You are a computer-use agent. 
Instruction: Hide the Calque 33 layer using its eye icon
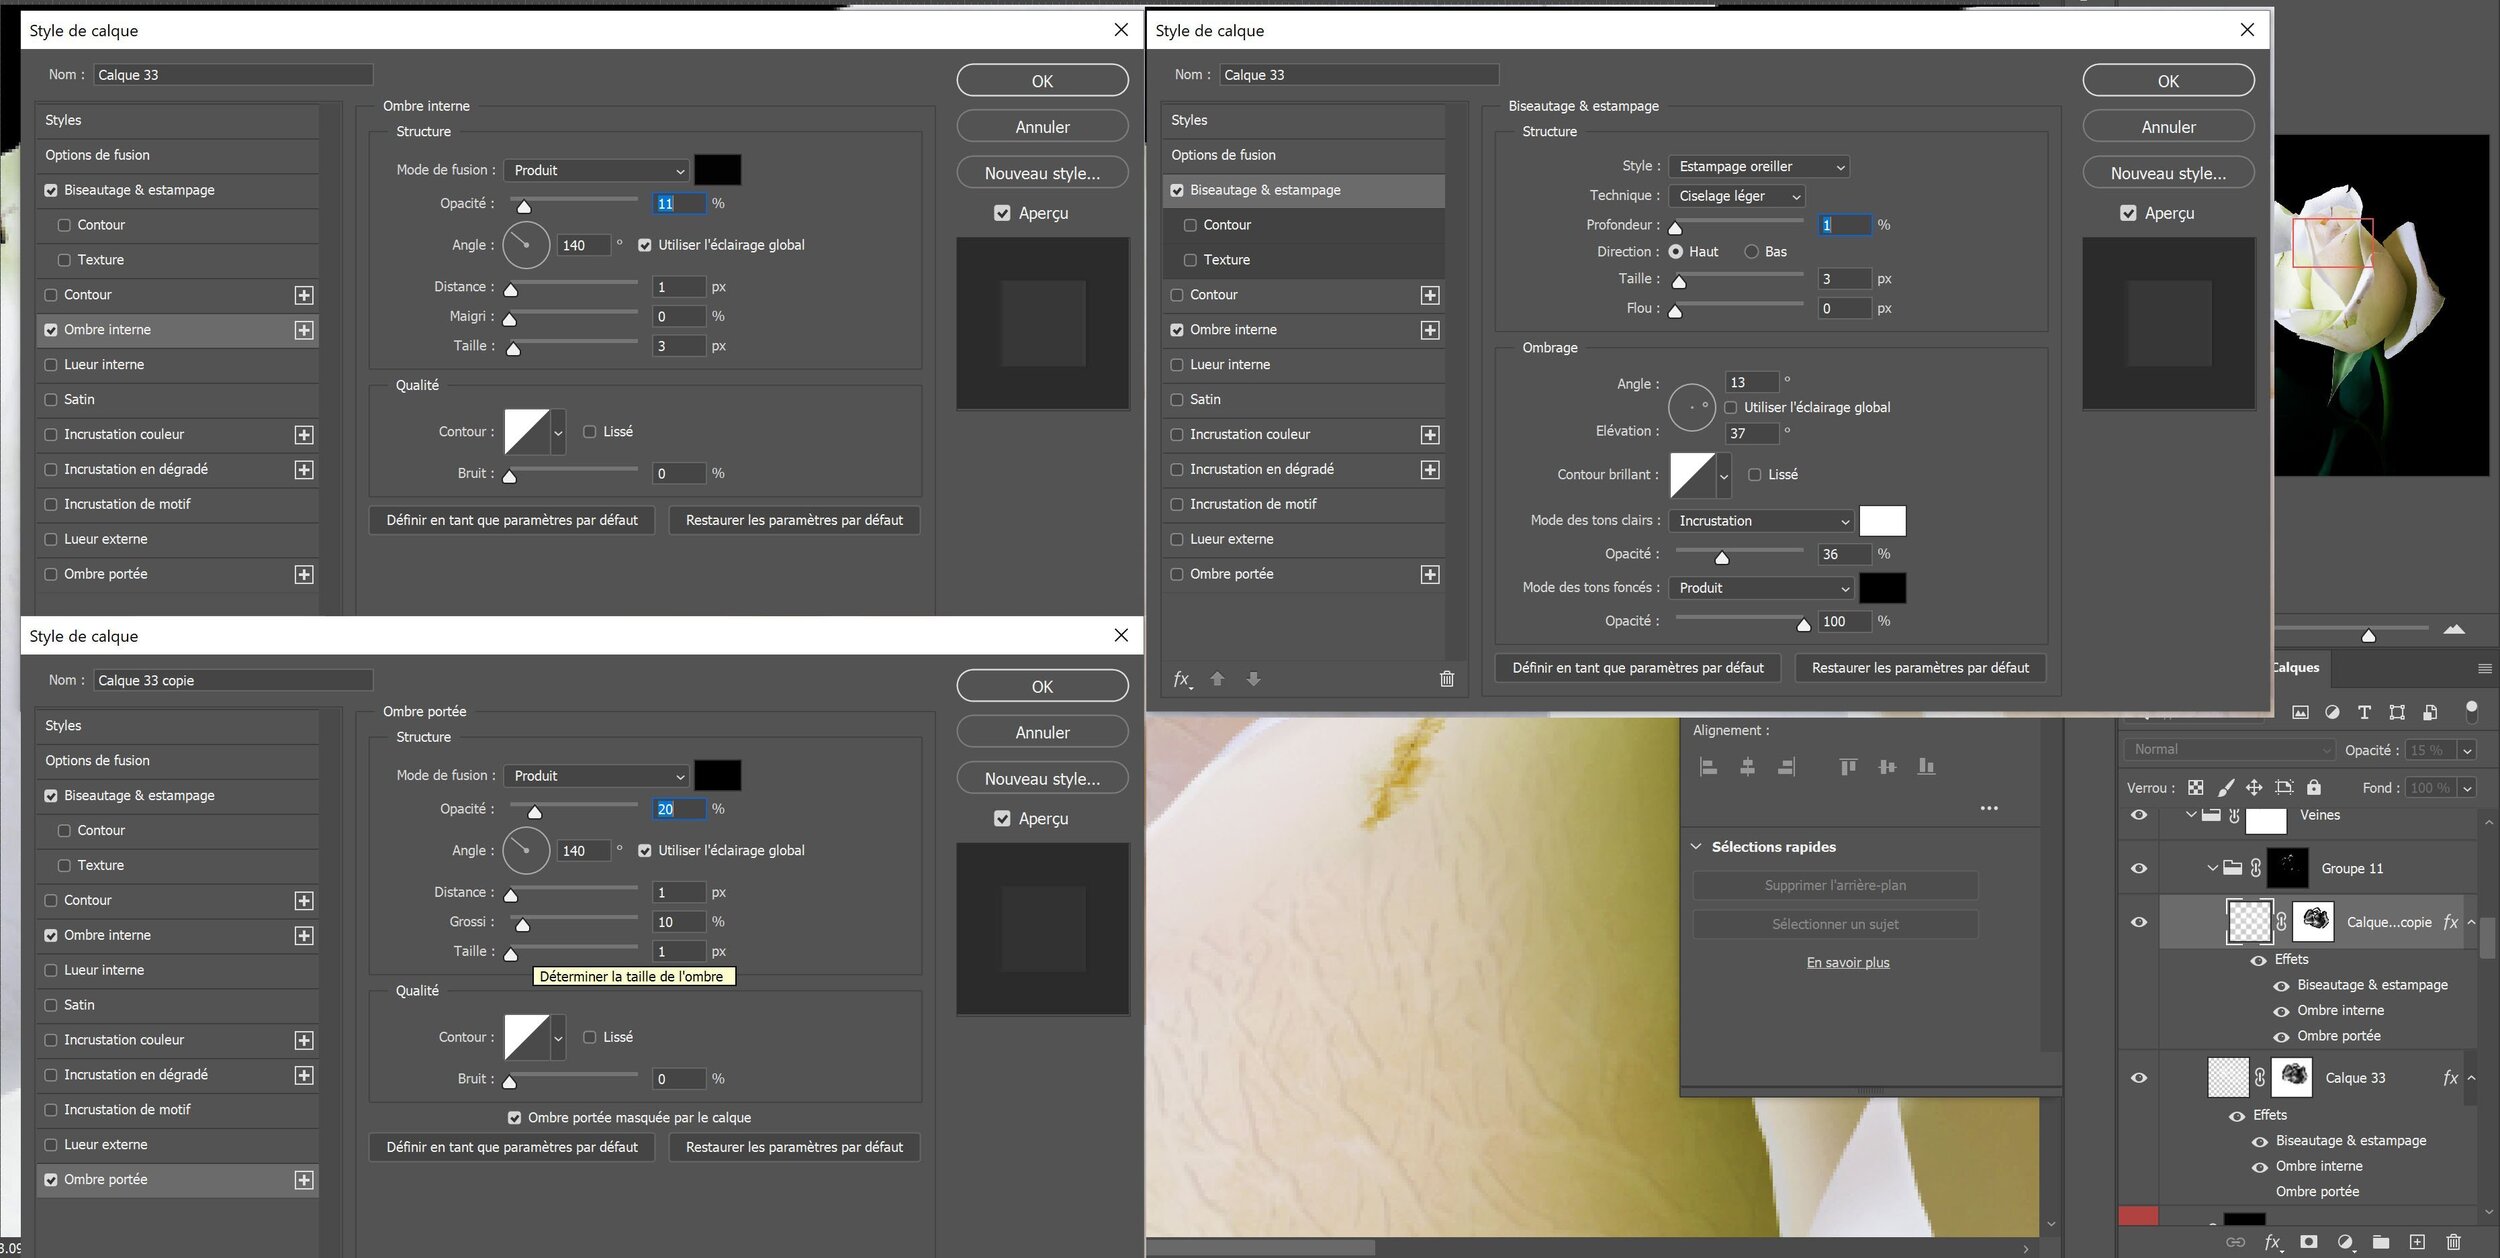[2139, 1078]
